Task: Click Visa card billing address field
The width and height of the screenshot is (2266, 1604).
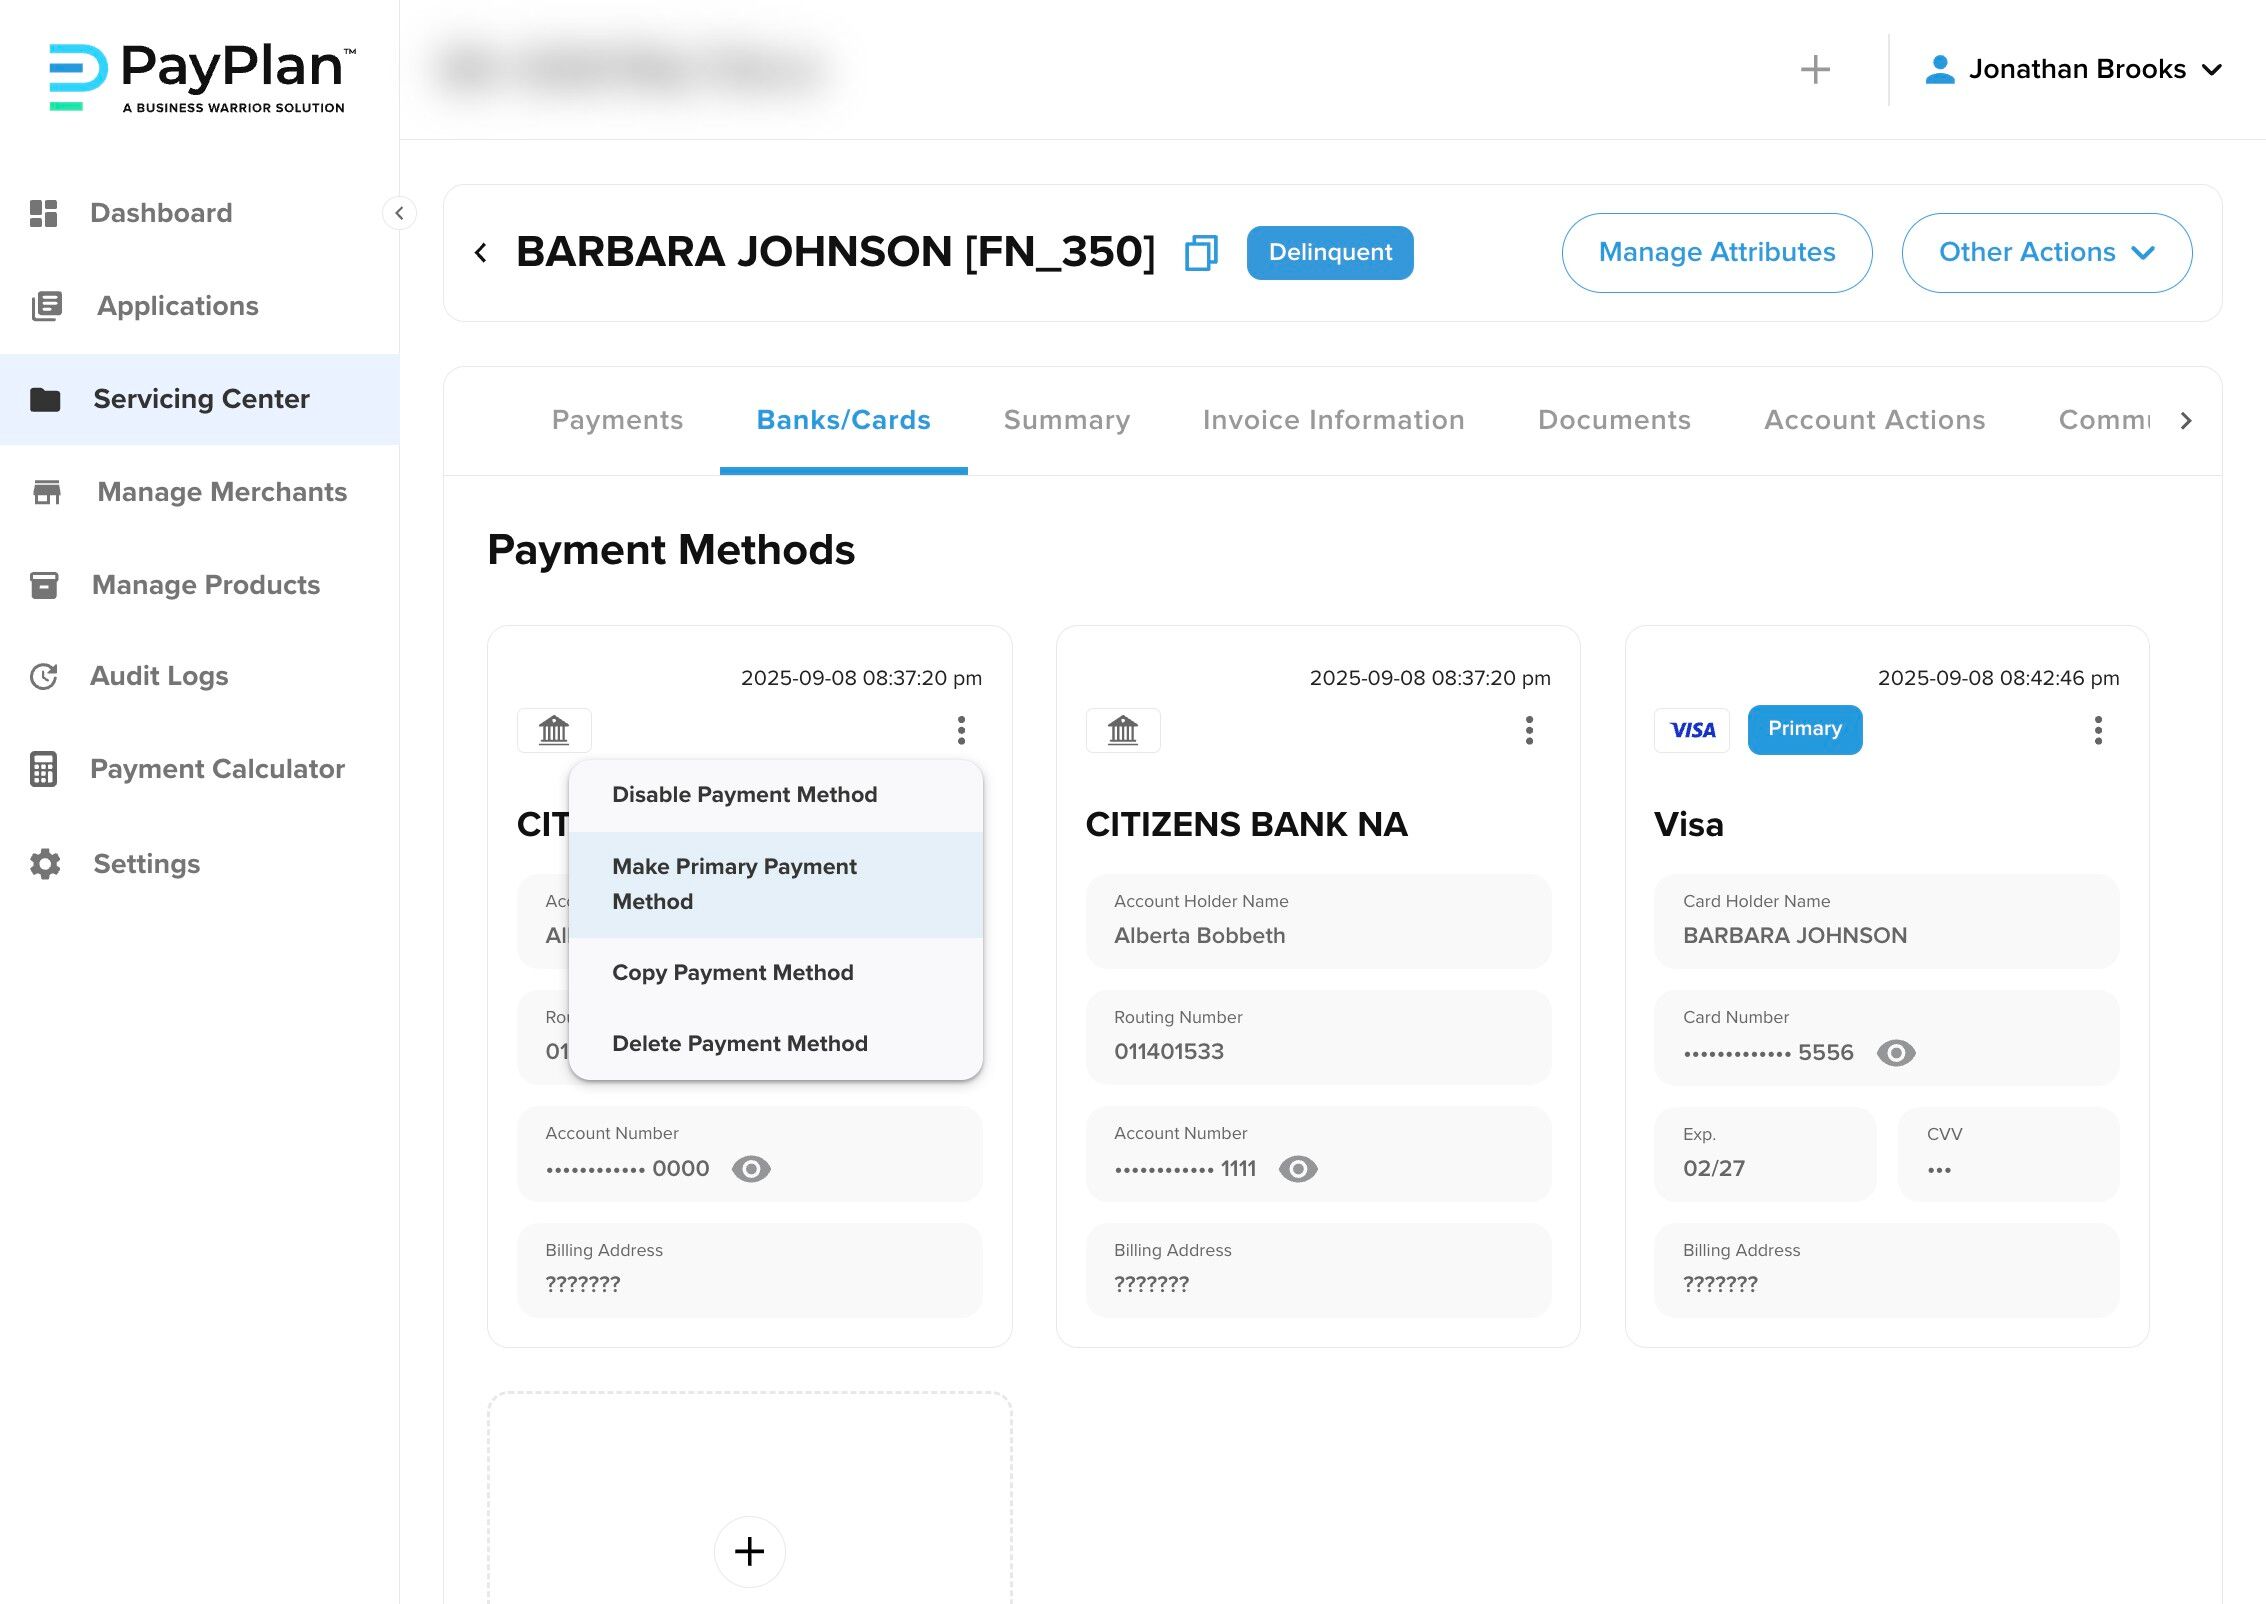Action: pos(1886,1270)
